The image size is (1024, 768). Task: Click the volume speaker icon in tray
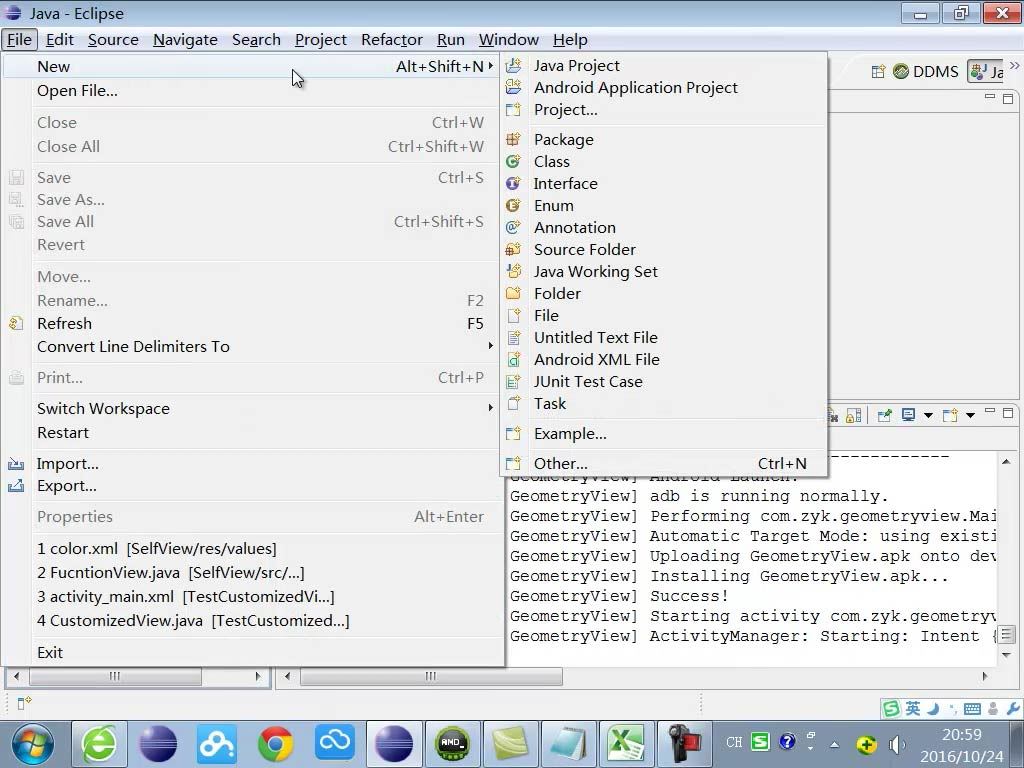pyautogui.click(x=897, y=744)
